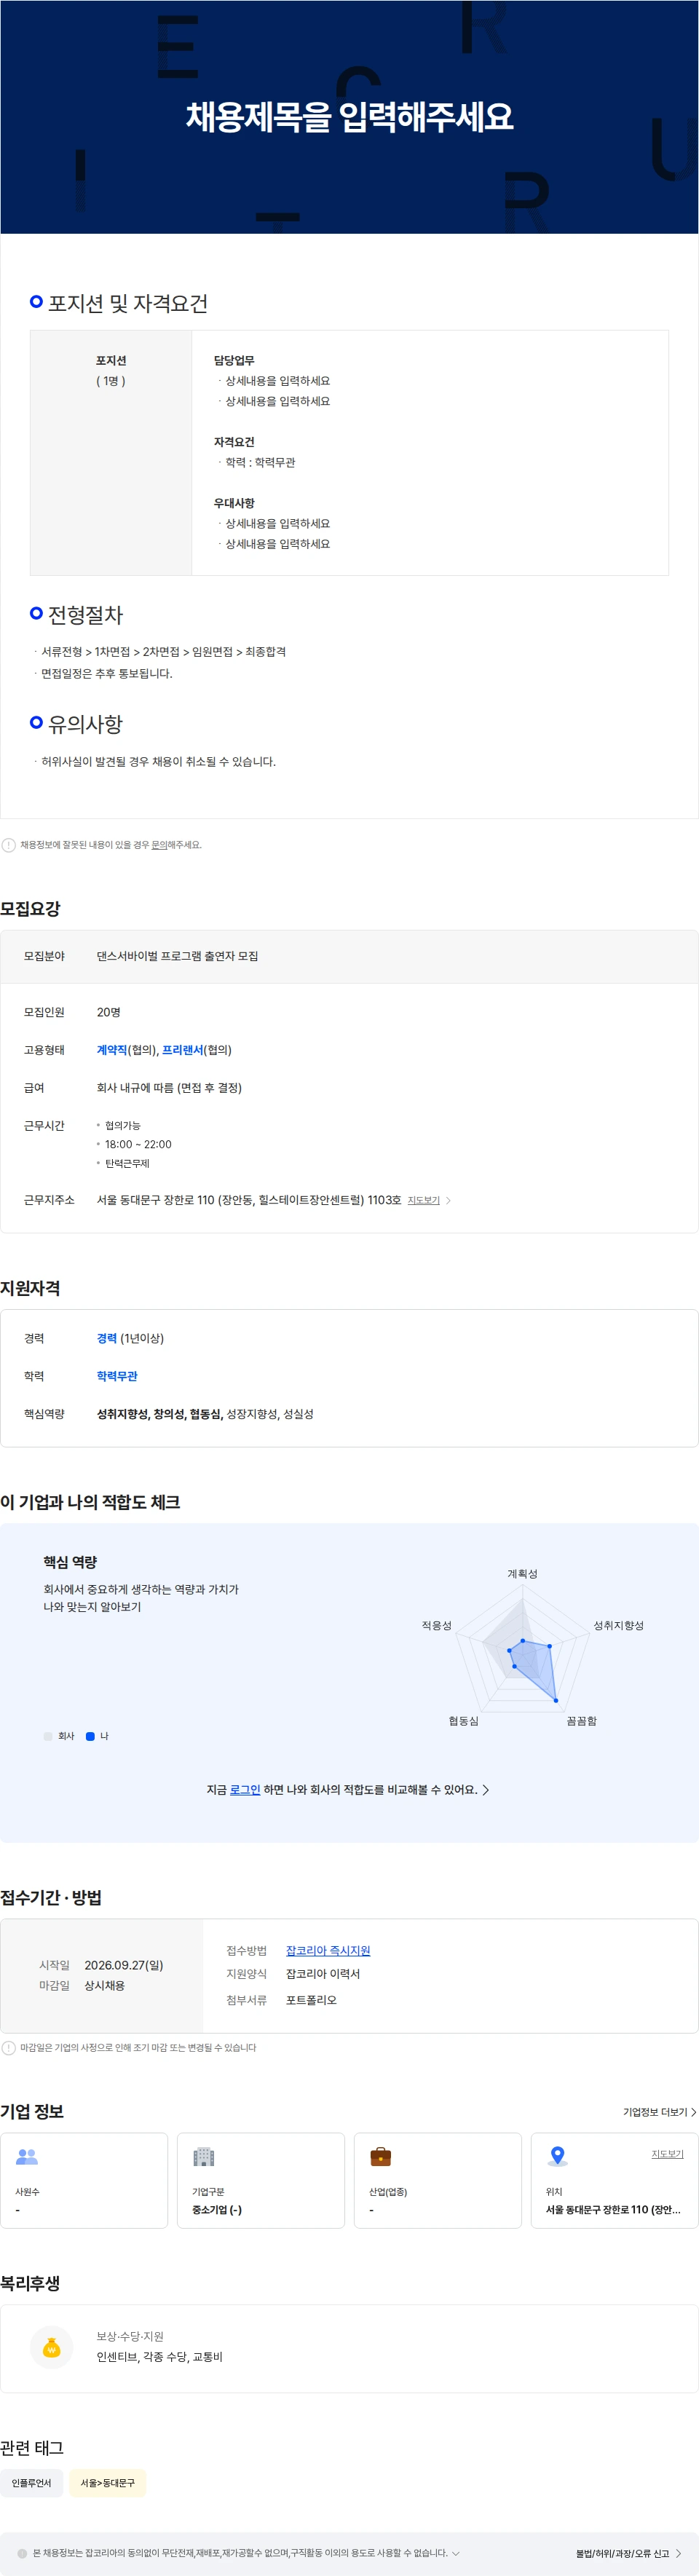Open 지도보기 next to 근무지주소
This screenshot has height=2576, width=699.
(423, 1200)
